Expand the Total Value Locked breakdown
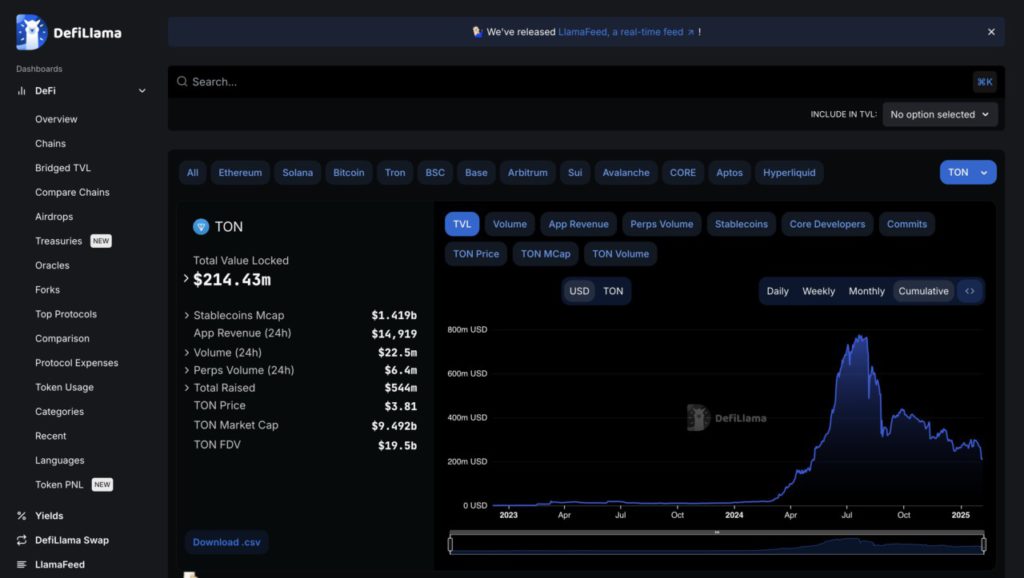The width and height of the screenshot is (1024, 578). (186, 279)
